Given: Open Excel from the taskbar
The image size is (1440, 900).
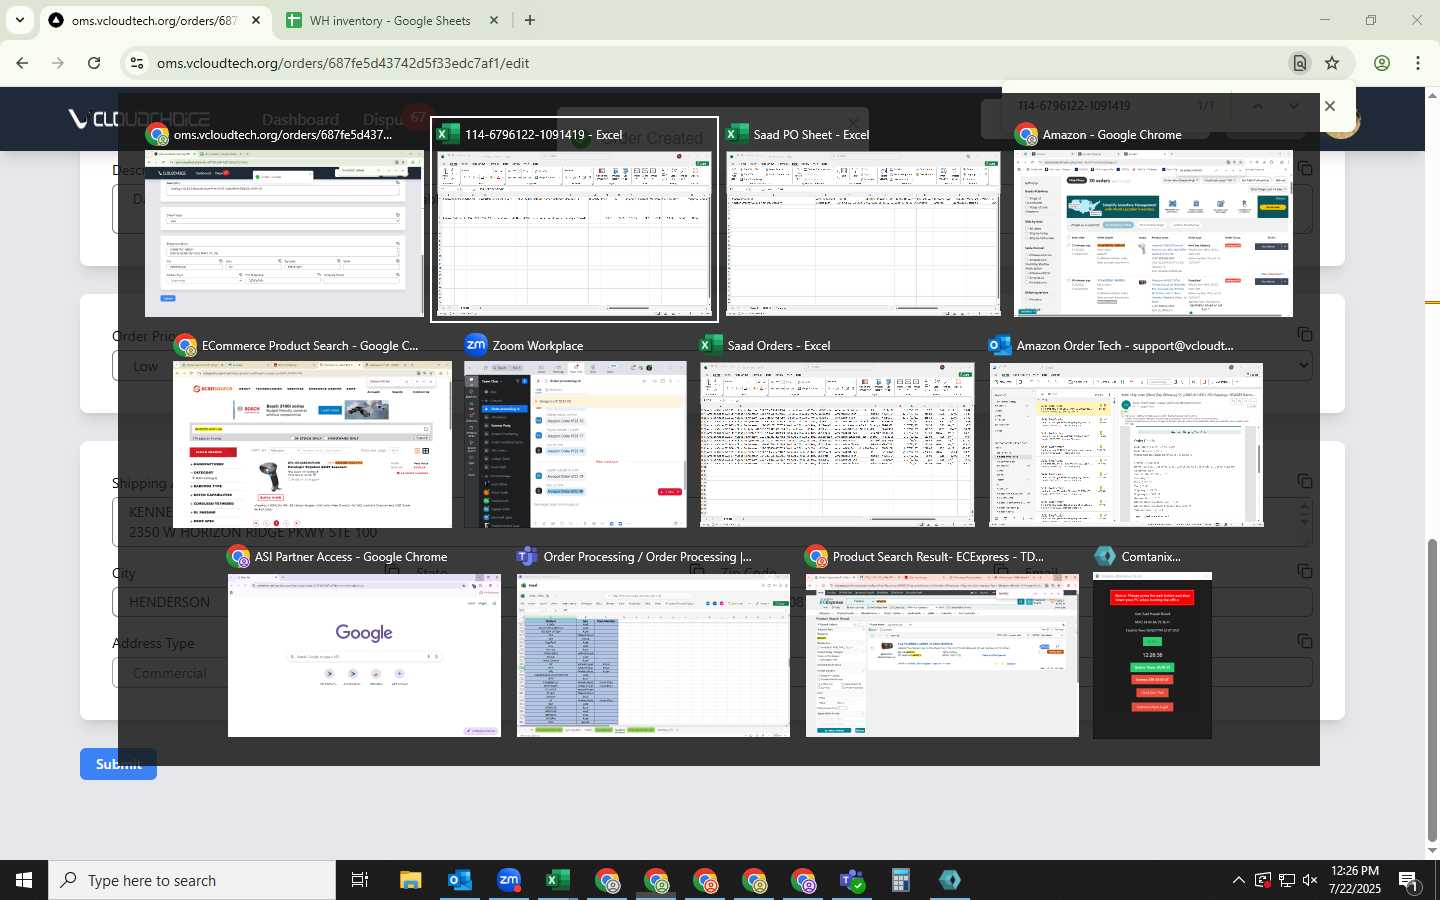Looking at the screenshot, I should tap(558, 880).
